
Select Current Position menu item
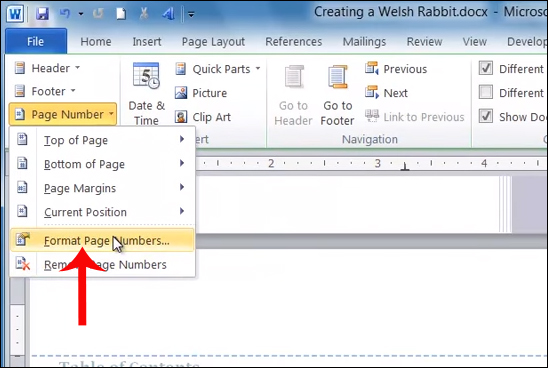(x=102, y=212)
